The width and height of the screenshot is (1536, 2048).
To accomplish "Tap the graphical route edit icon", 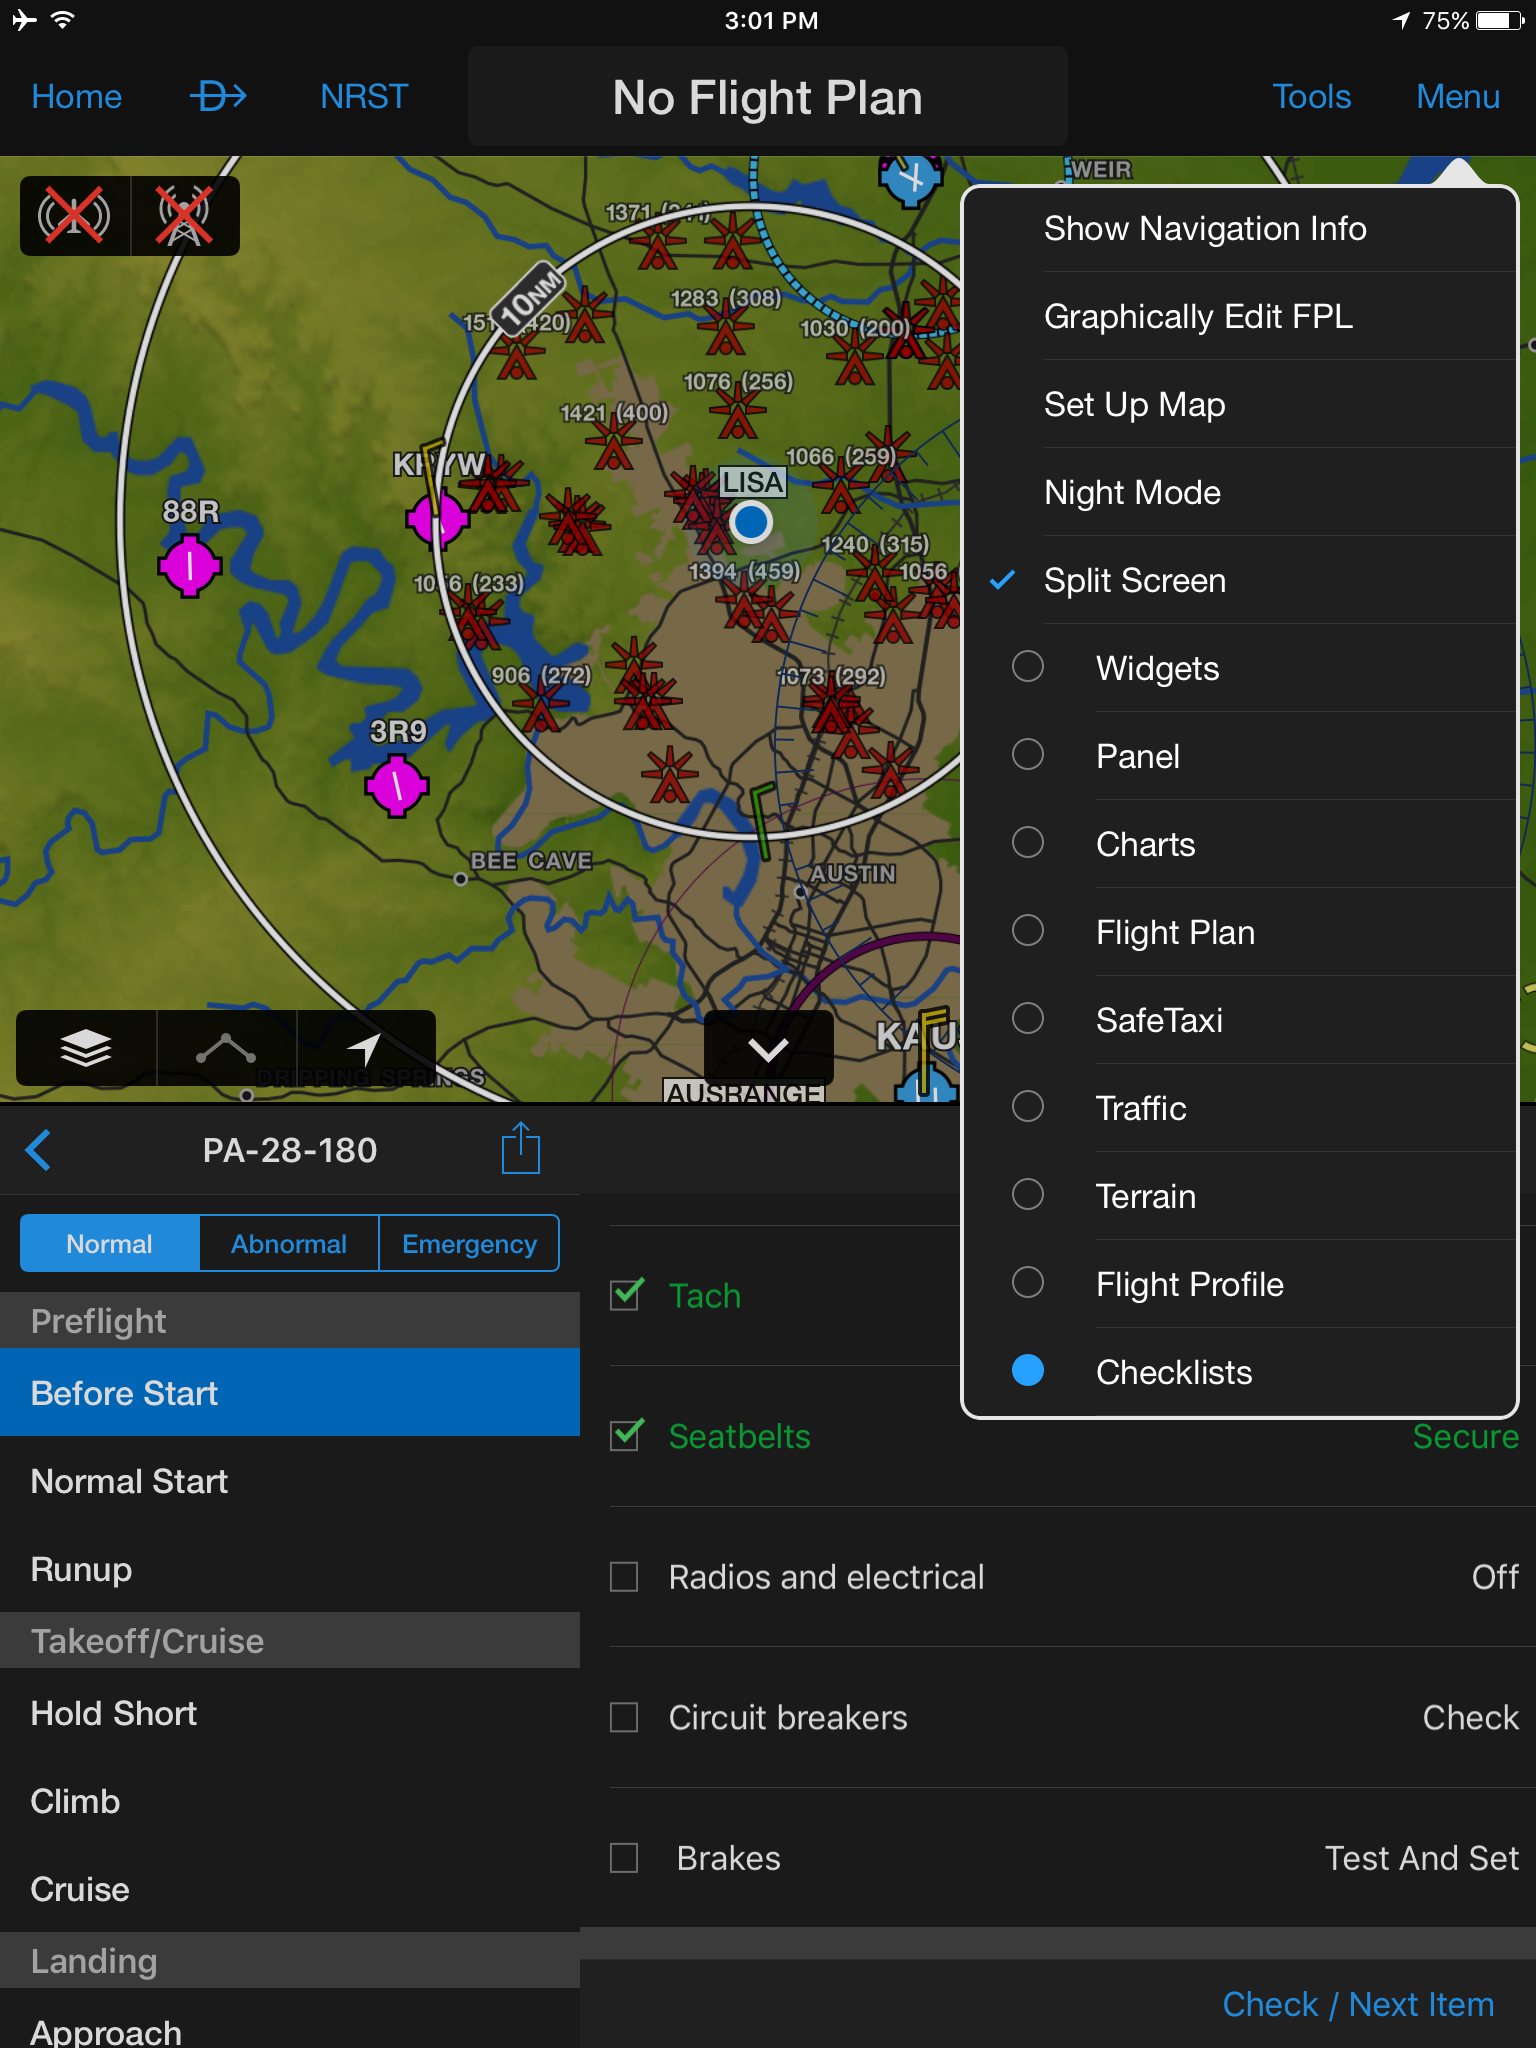I will tap(226, 1048).
